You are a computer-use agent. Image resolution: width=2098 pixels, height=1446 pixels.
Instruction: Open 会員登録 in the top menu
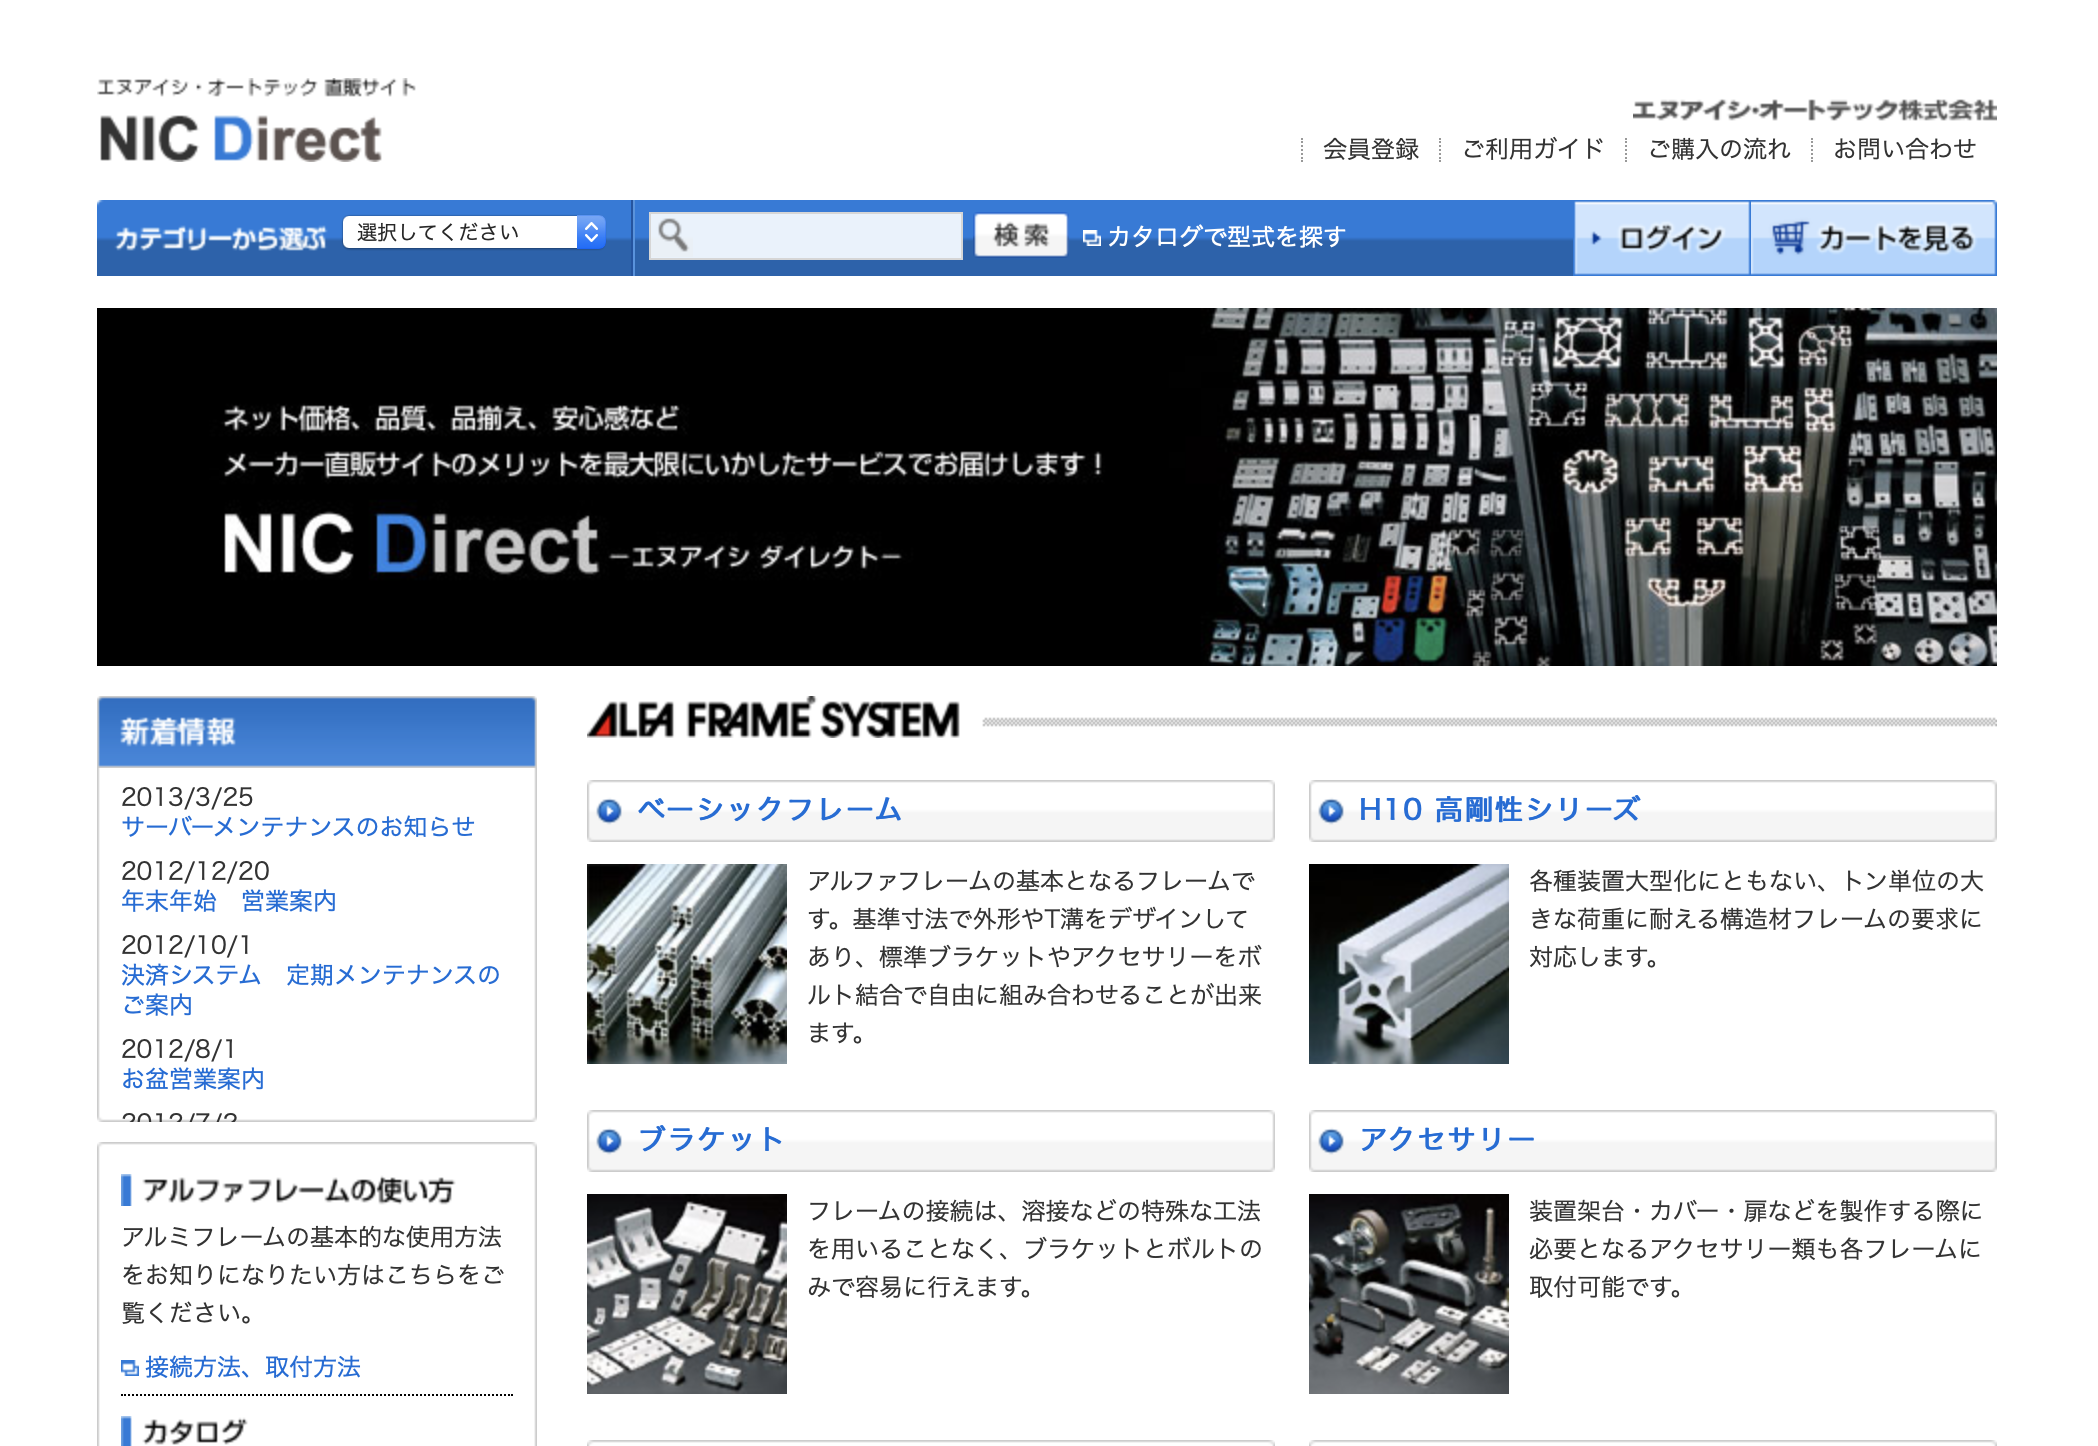[1371, 149]
